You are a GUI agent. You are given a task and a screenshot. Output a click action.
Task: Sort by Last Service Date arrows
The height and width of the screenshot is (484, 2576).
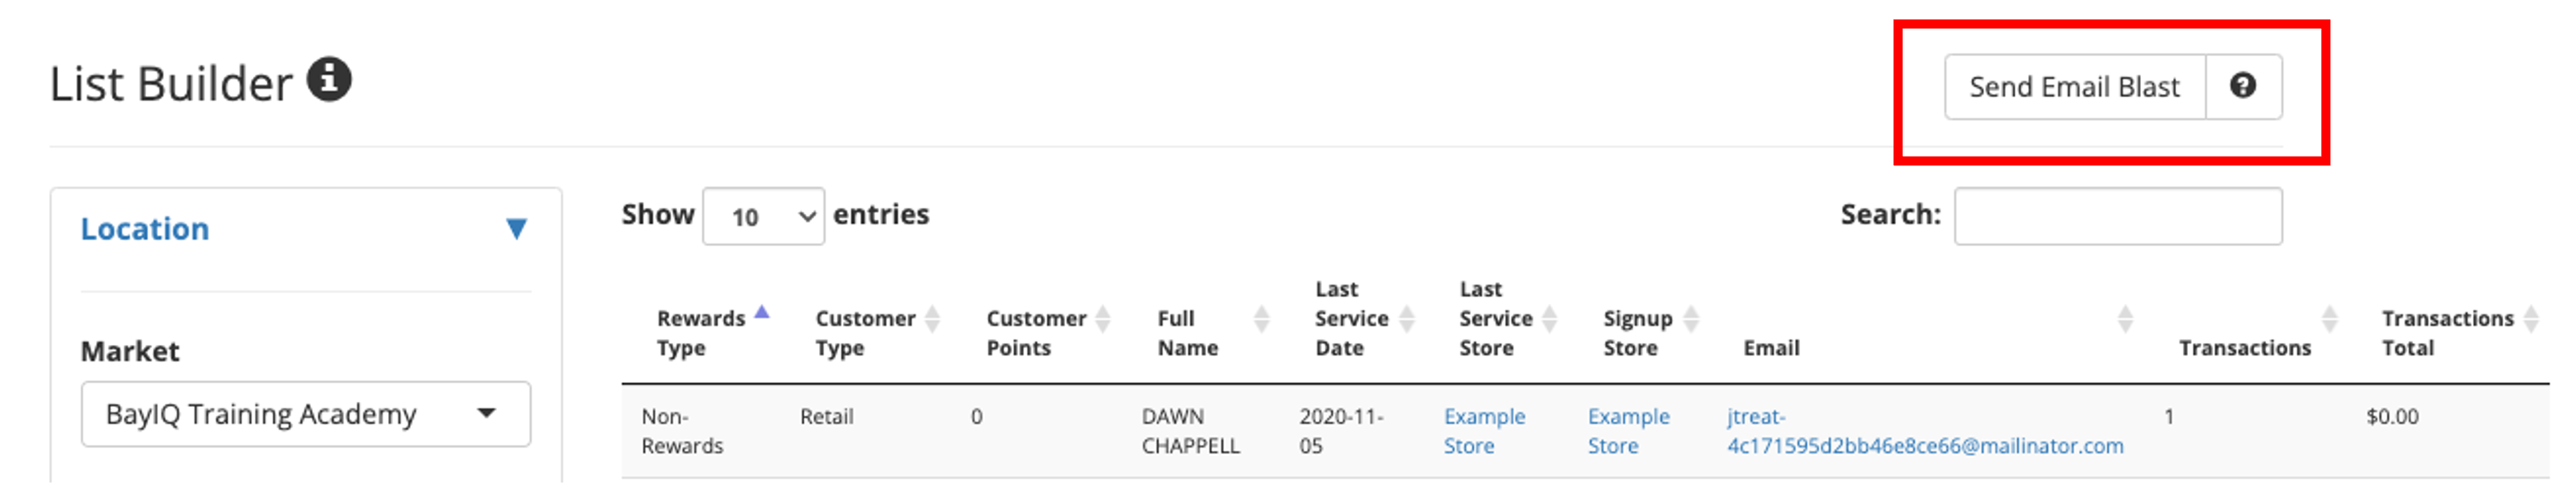(x=1407, y=319)
